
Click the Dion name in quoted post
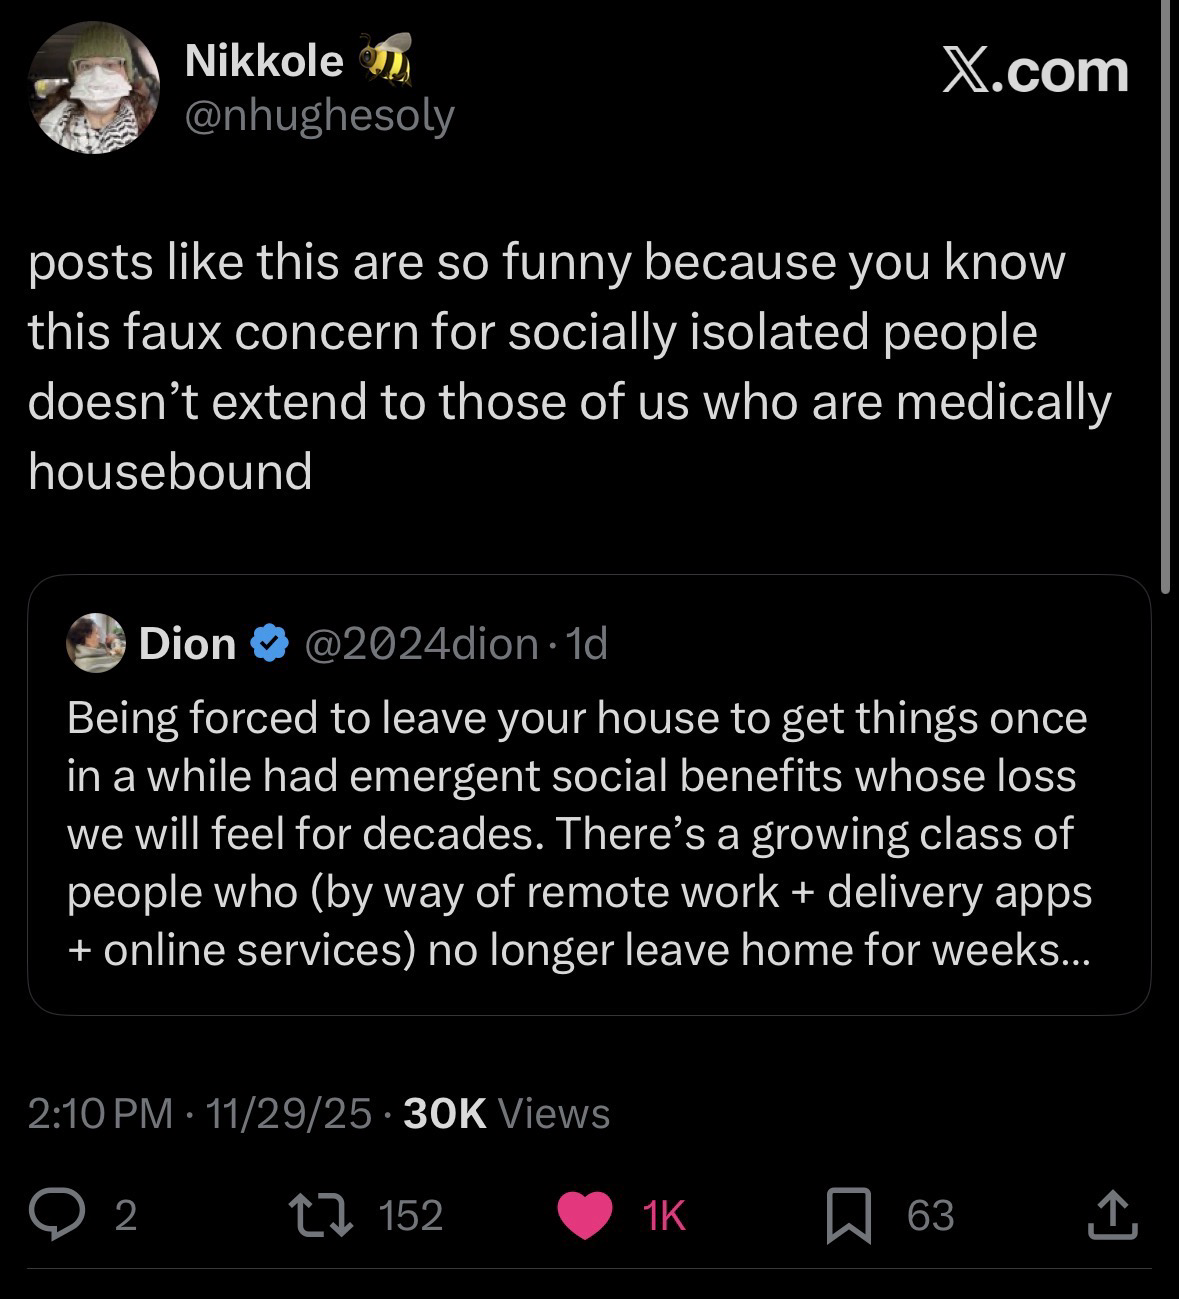pos(188,643)
